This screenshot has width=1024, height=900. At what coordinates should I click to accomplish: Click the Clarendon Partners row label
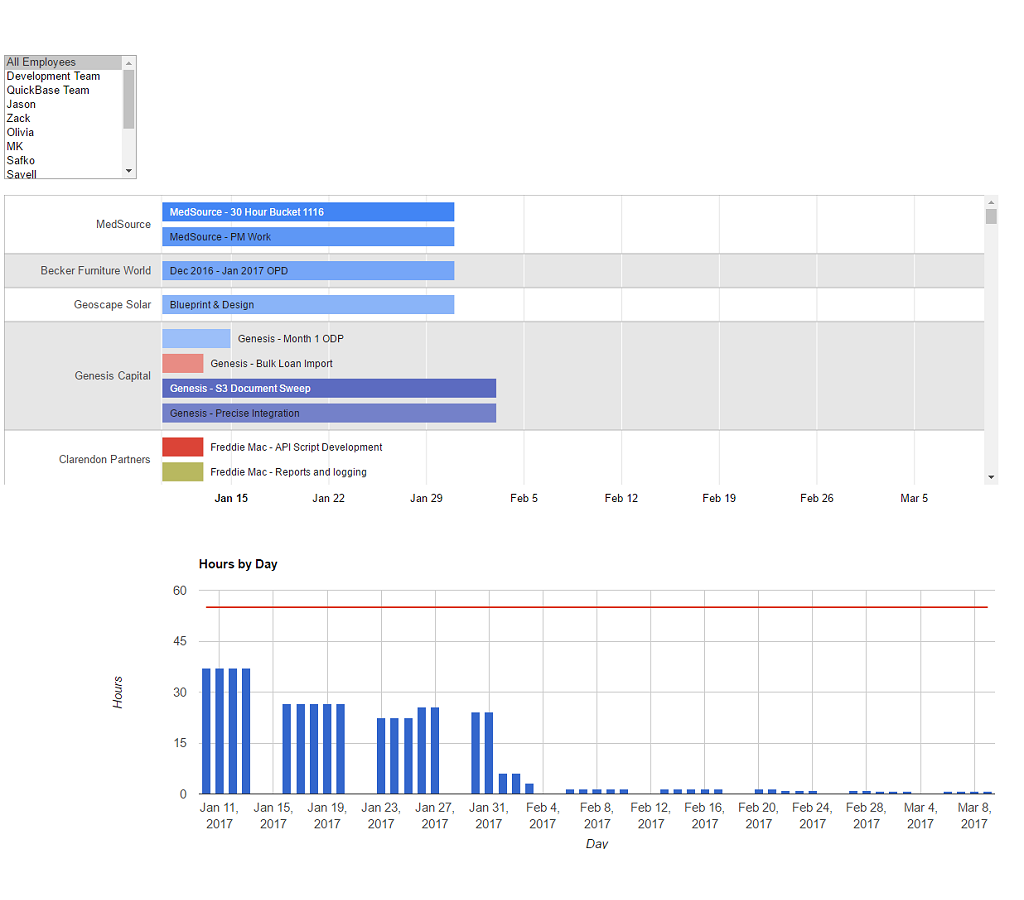tap(104, 460)
